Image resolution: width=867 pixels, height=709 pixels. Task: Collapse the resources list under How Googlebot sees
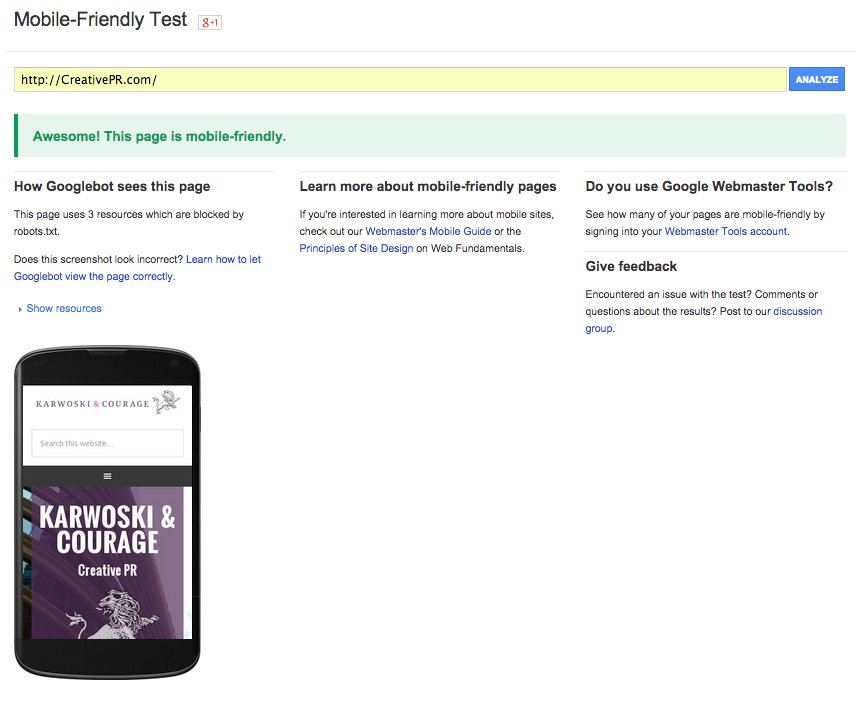(x=64, y=308)
